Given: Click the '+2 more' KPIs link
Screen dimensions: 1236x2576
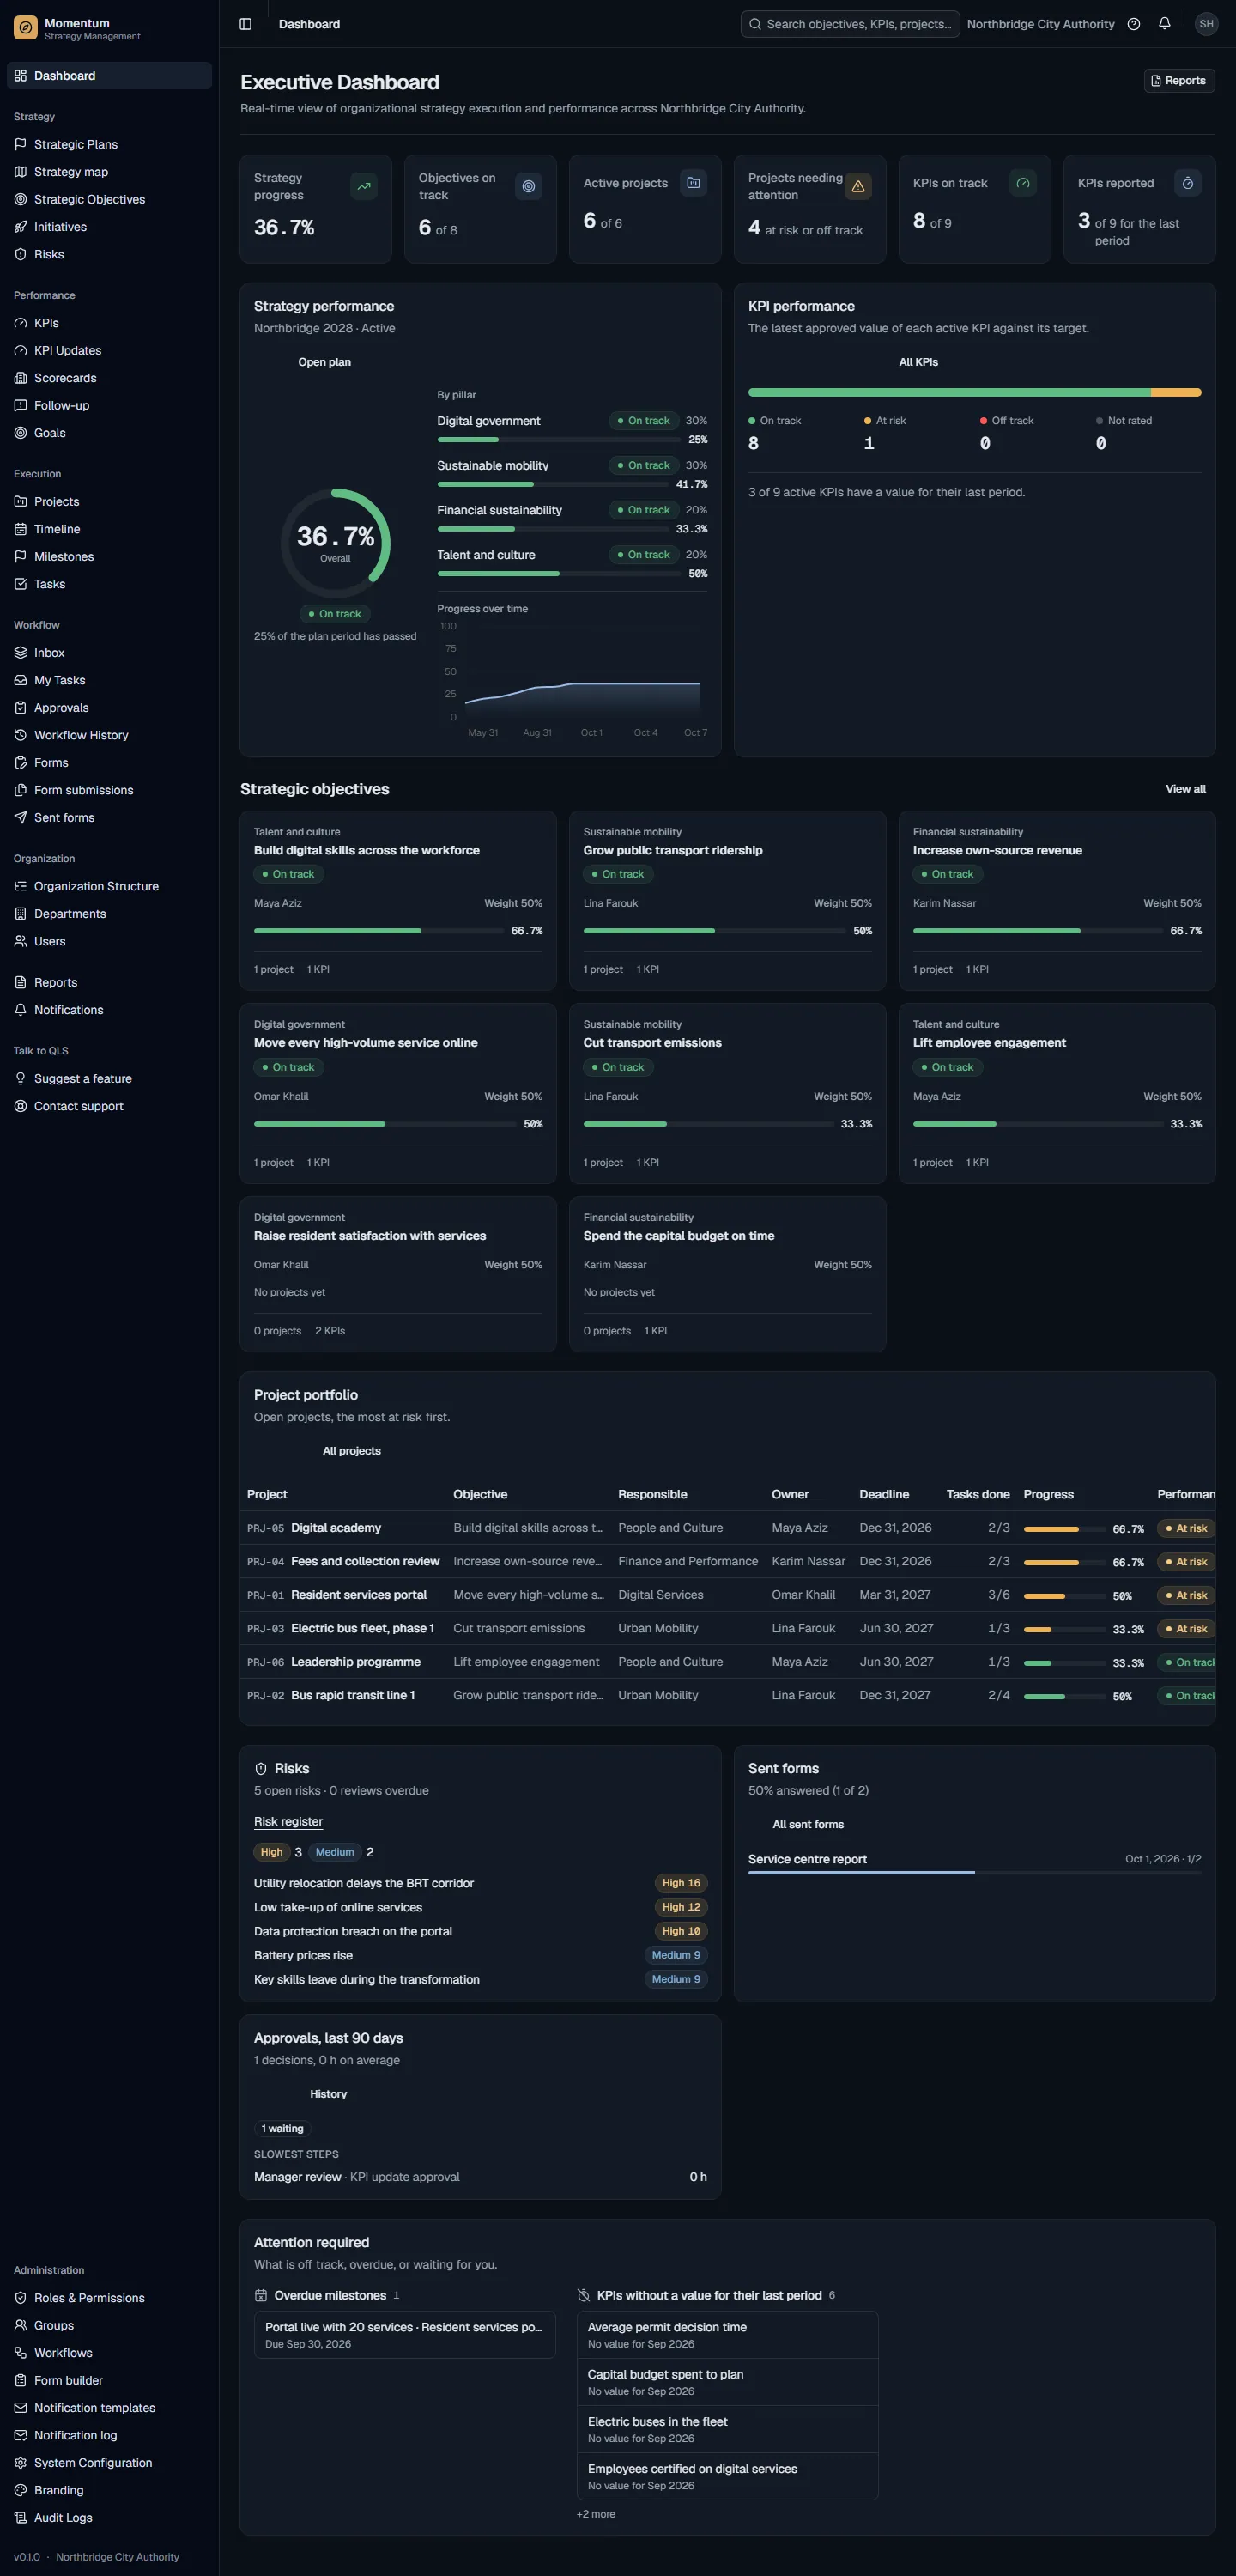Looking at the screenshot, I should [596, 2514].
